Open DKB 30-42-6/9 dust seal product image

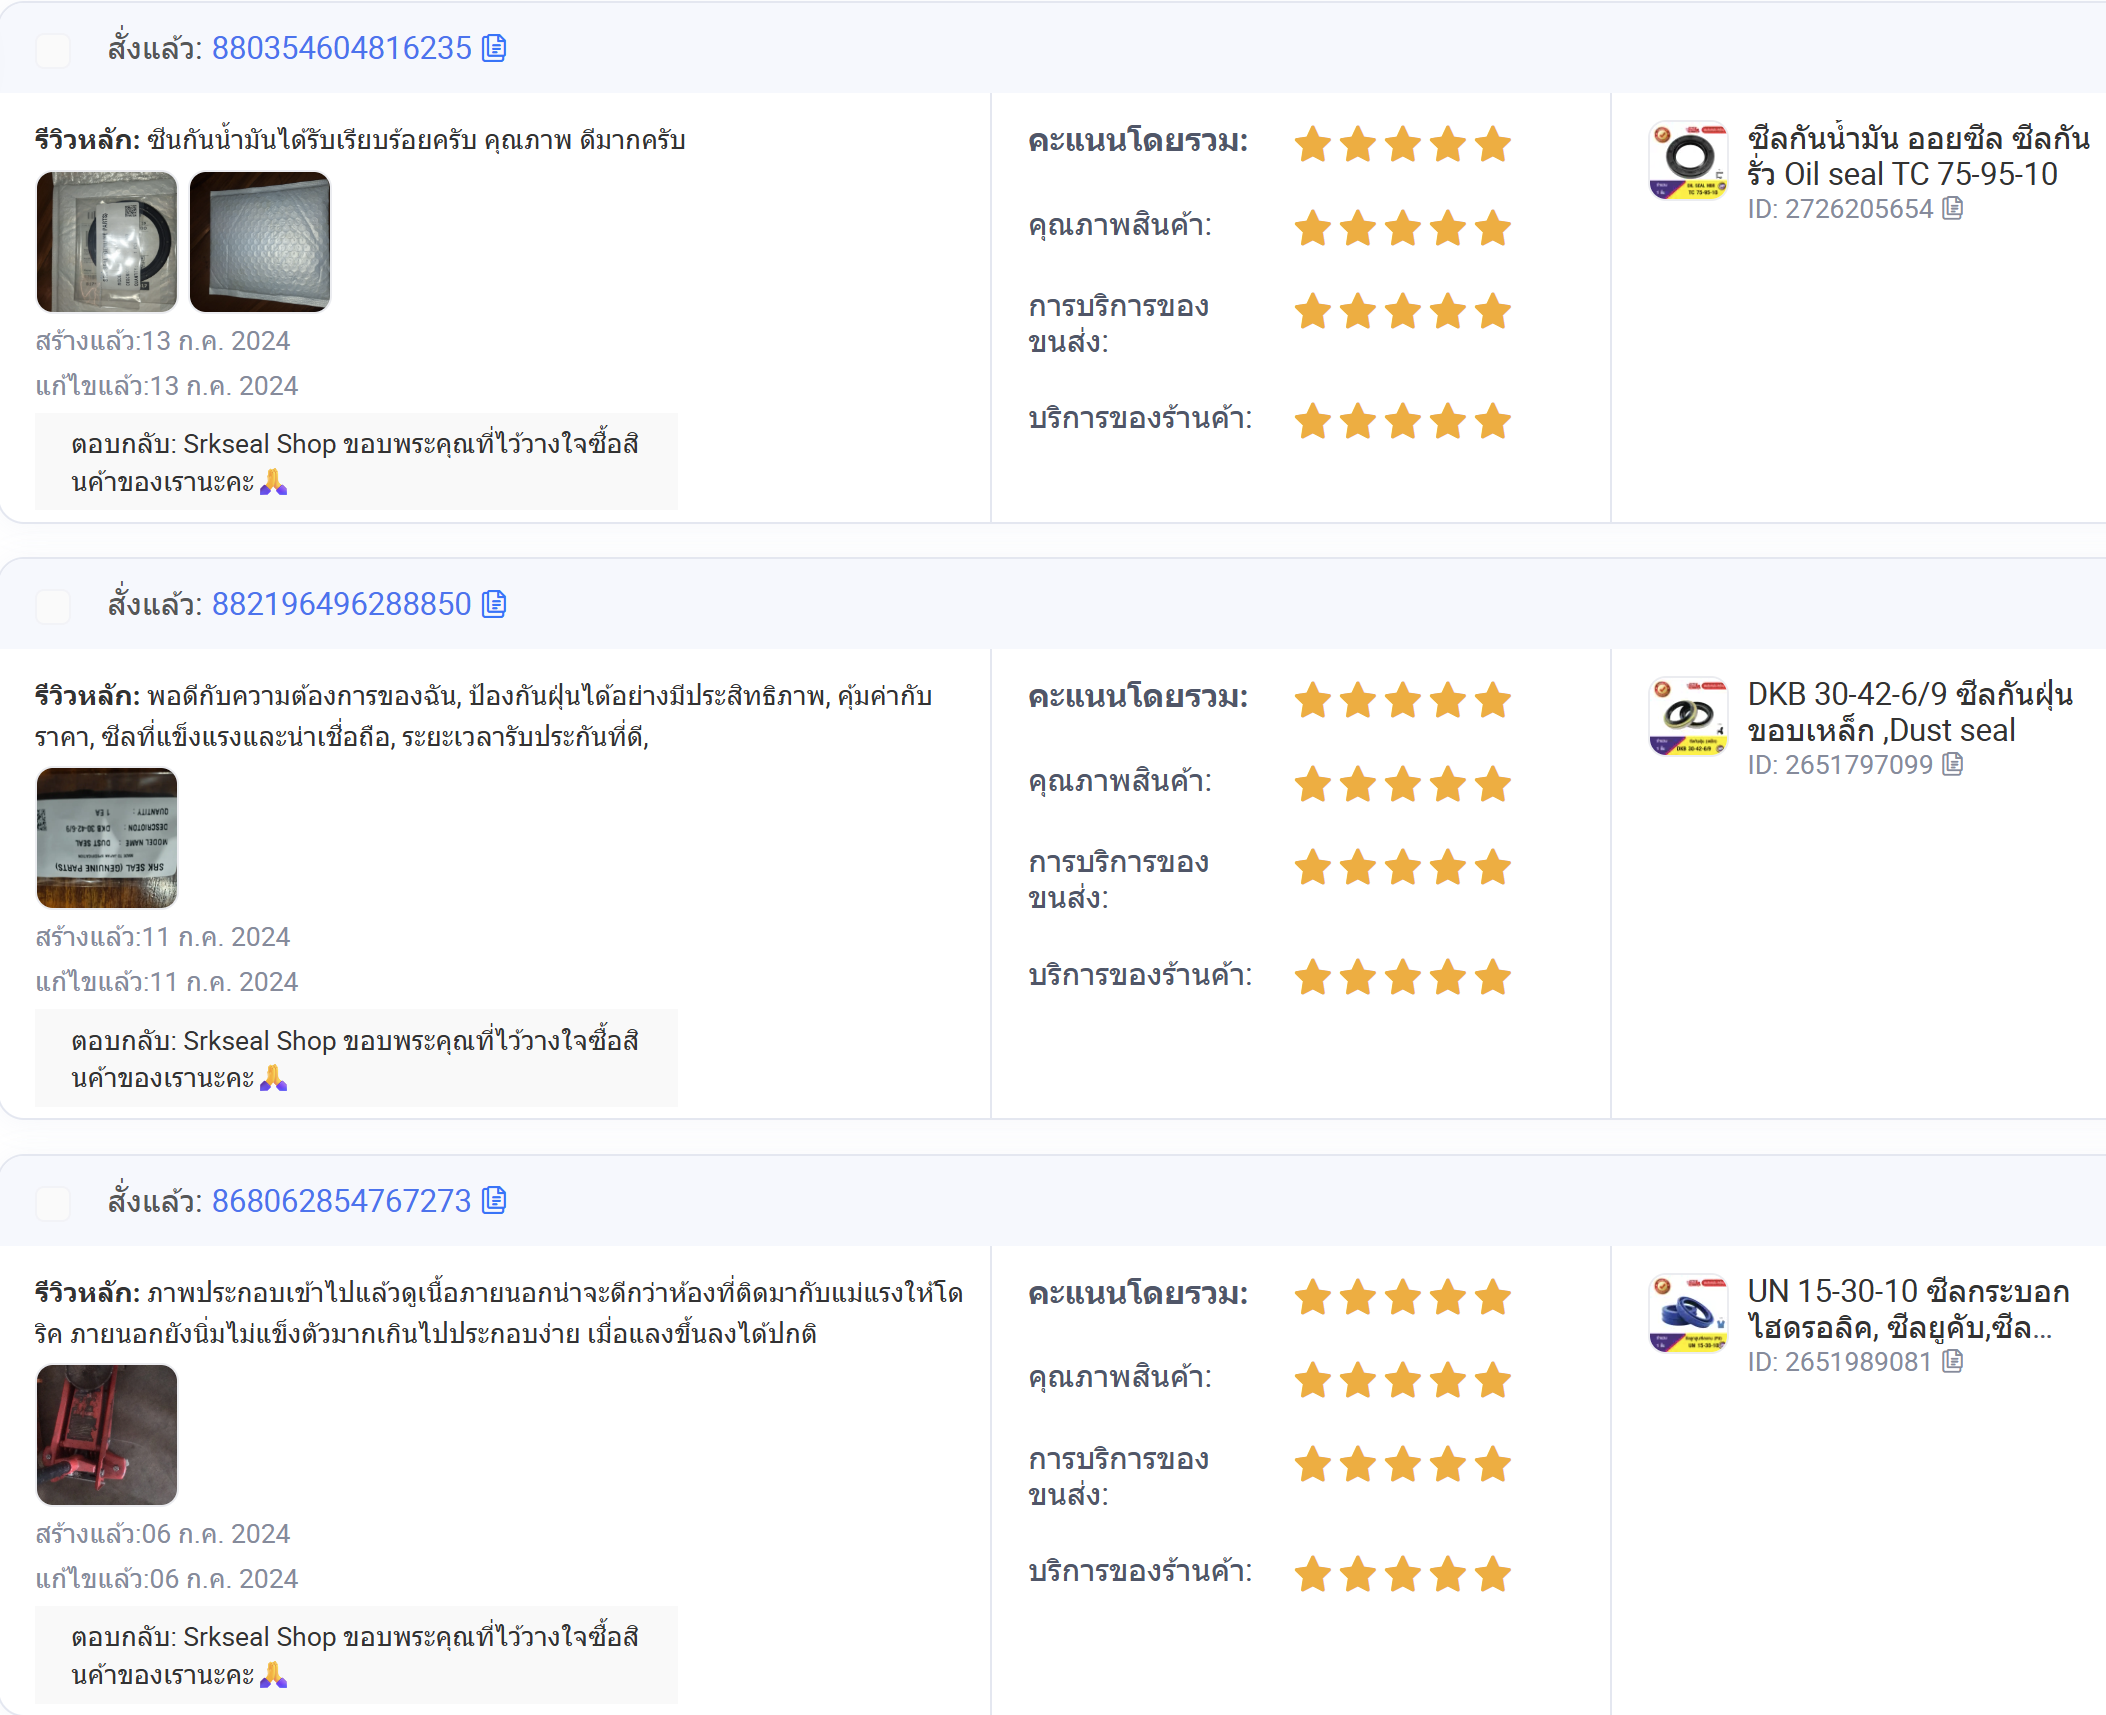[x=1689, y=717]
